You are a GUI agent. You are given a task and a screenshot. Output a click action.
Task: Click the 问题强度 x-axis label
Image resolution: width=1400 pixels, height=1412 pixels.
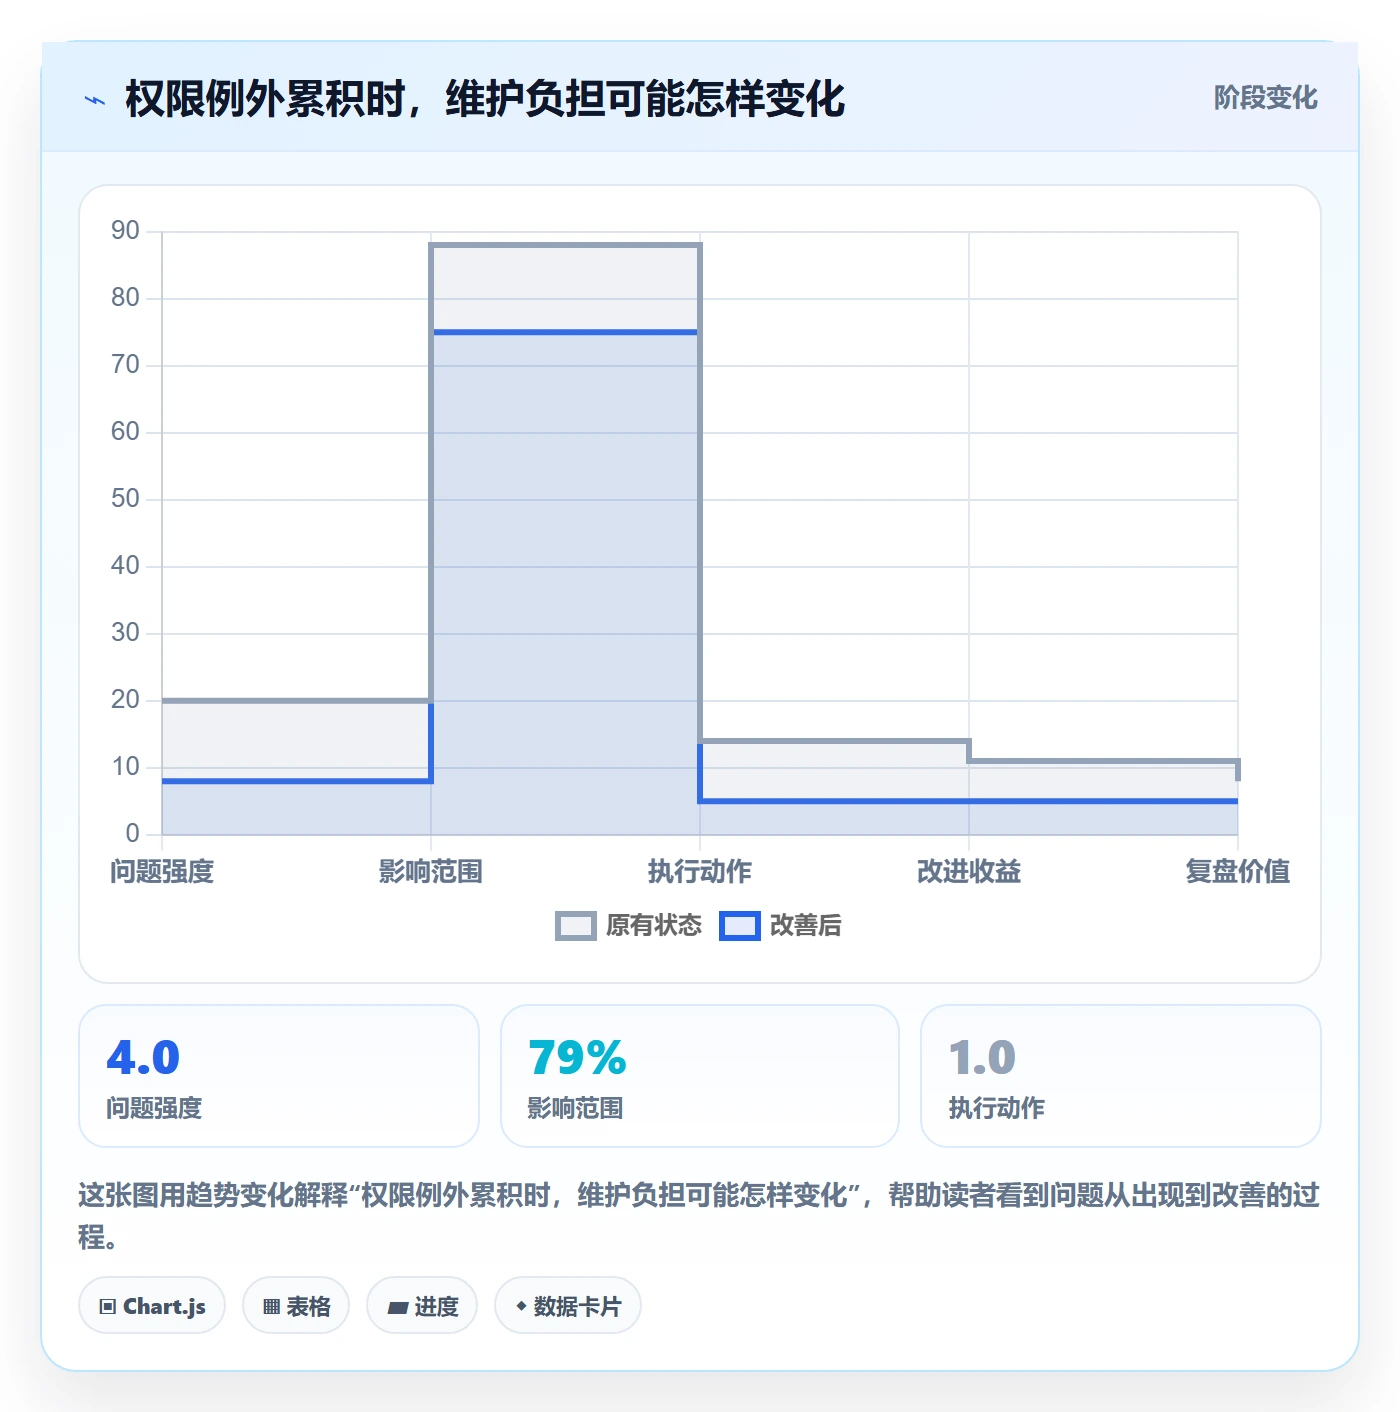[162, 872]
